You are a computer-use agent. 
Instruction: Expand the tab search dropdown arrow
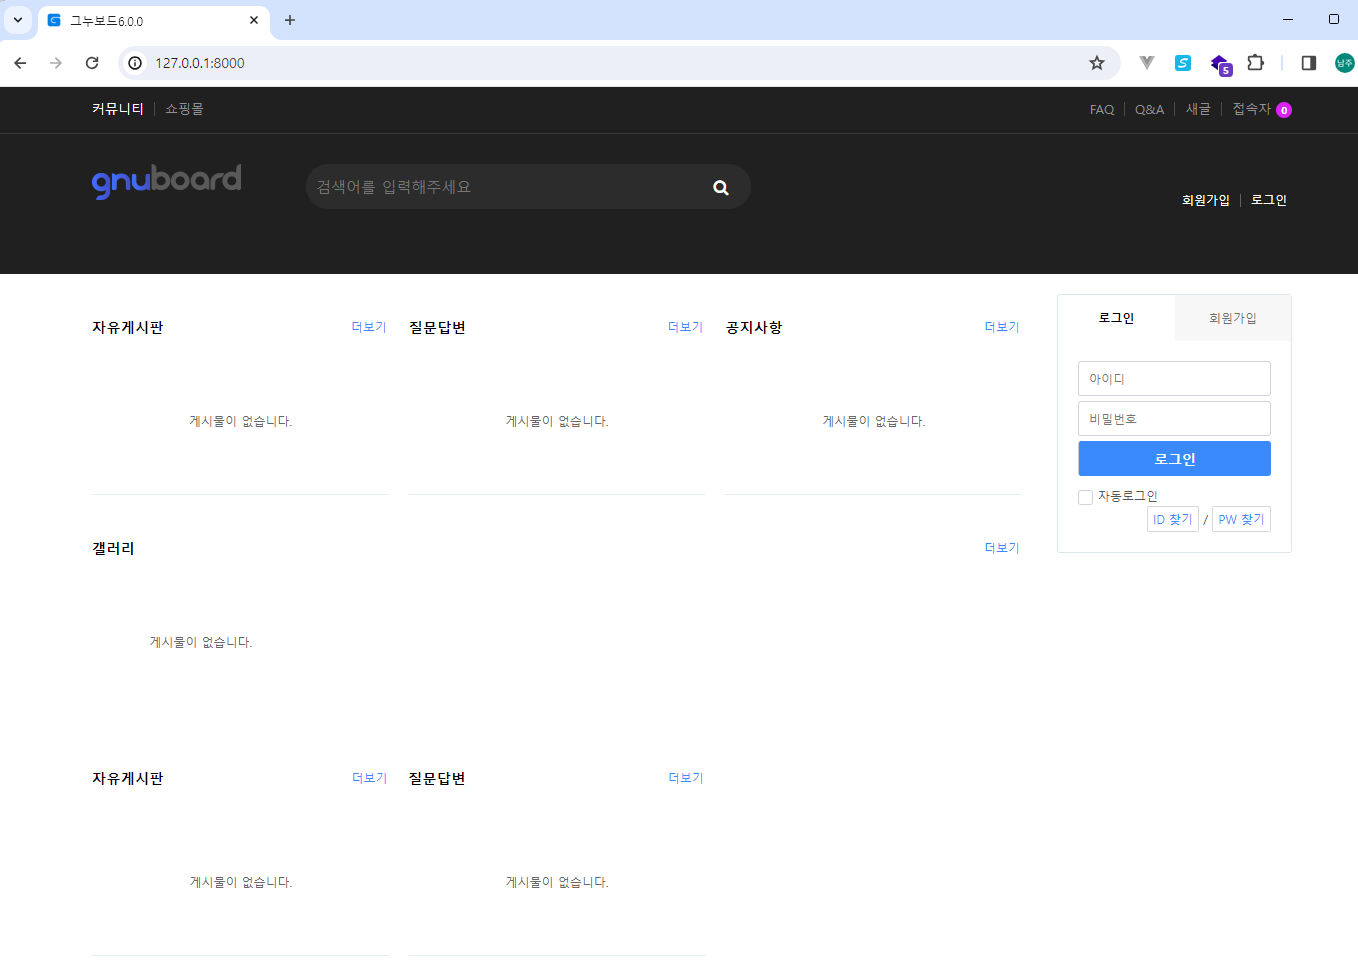(18, 20)
